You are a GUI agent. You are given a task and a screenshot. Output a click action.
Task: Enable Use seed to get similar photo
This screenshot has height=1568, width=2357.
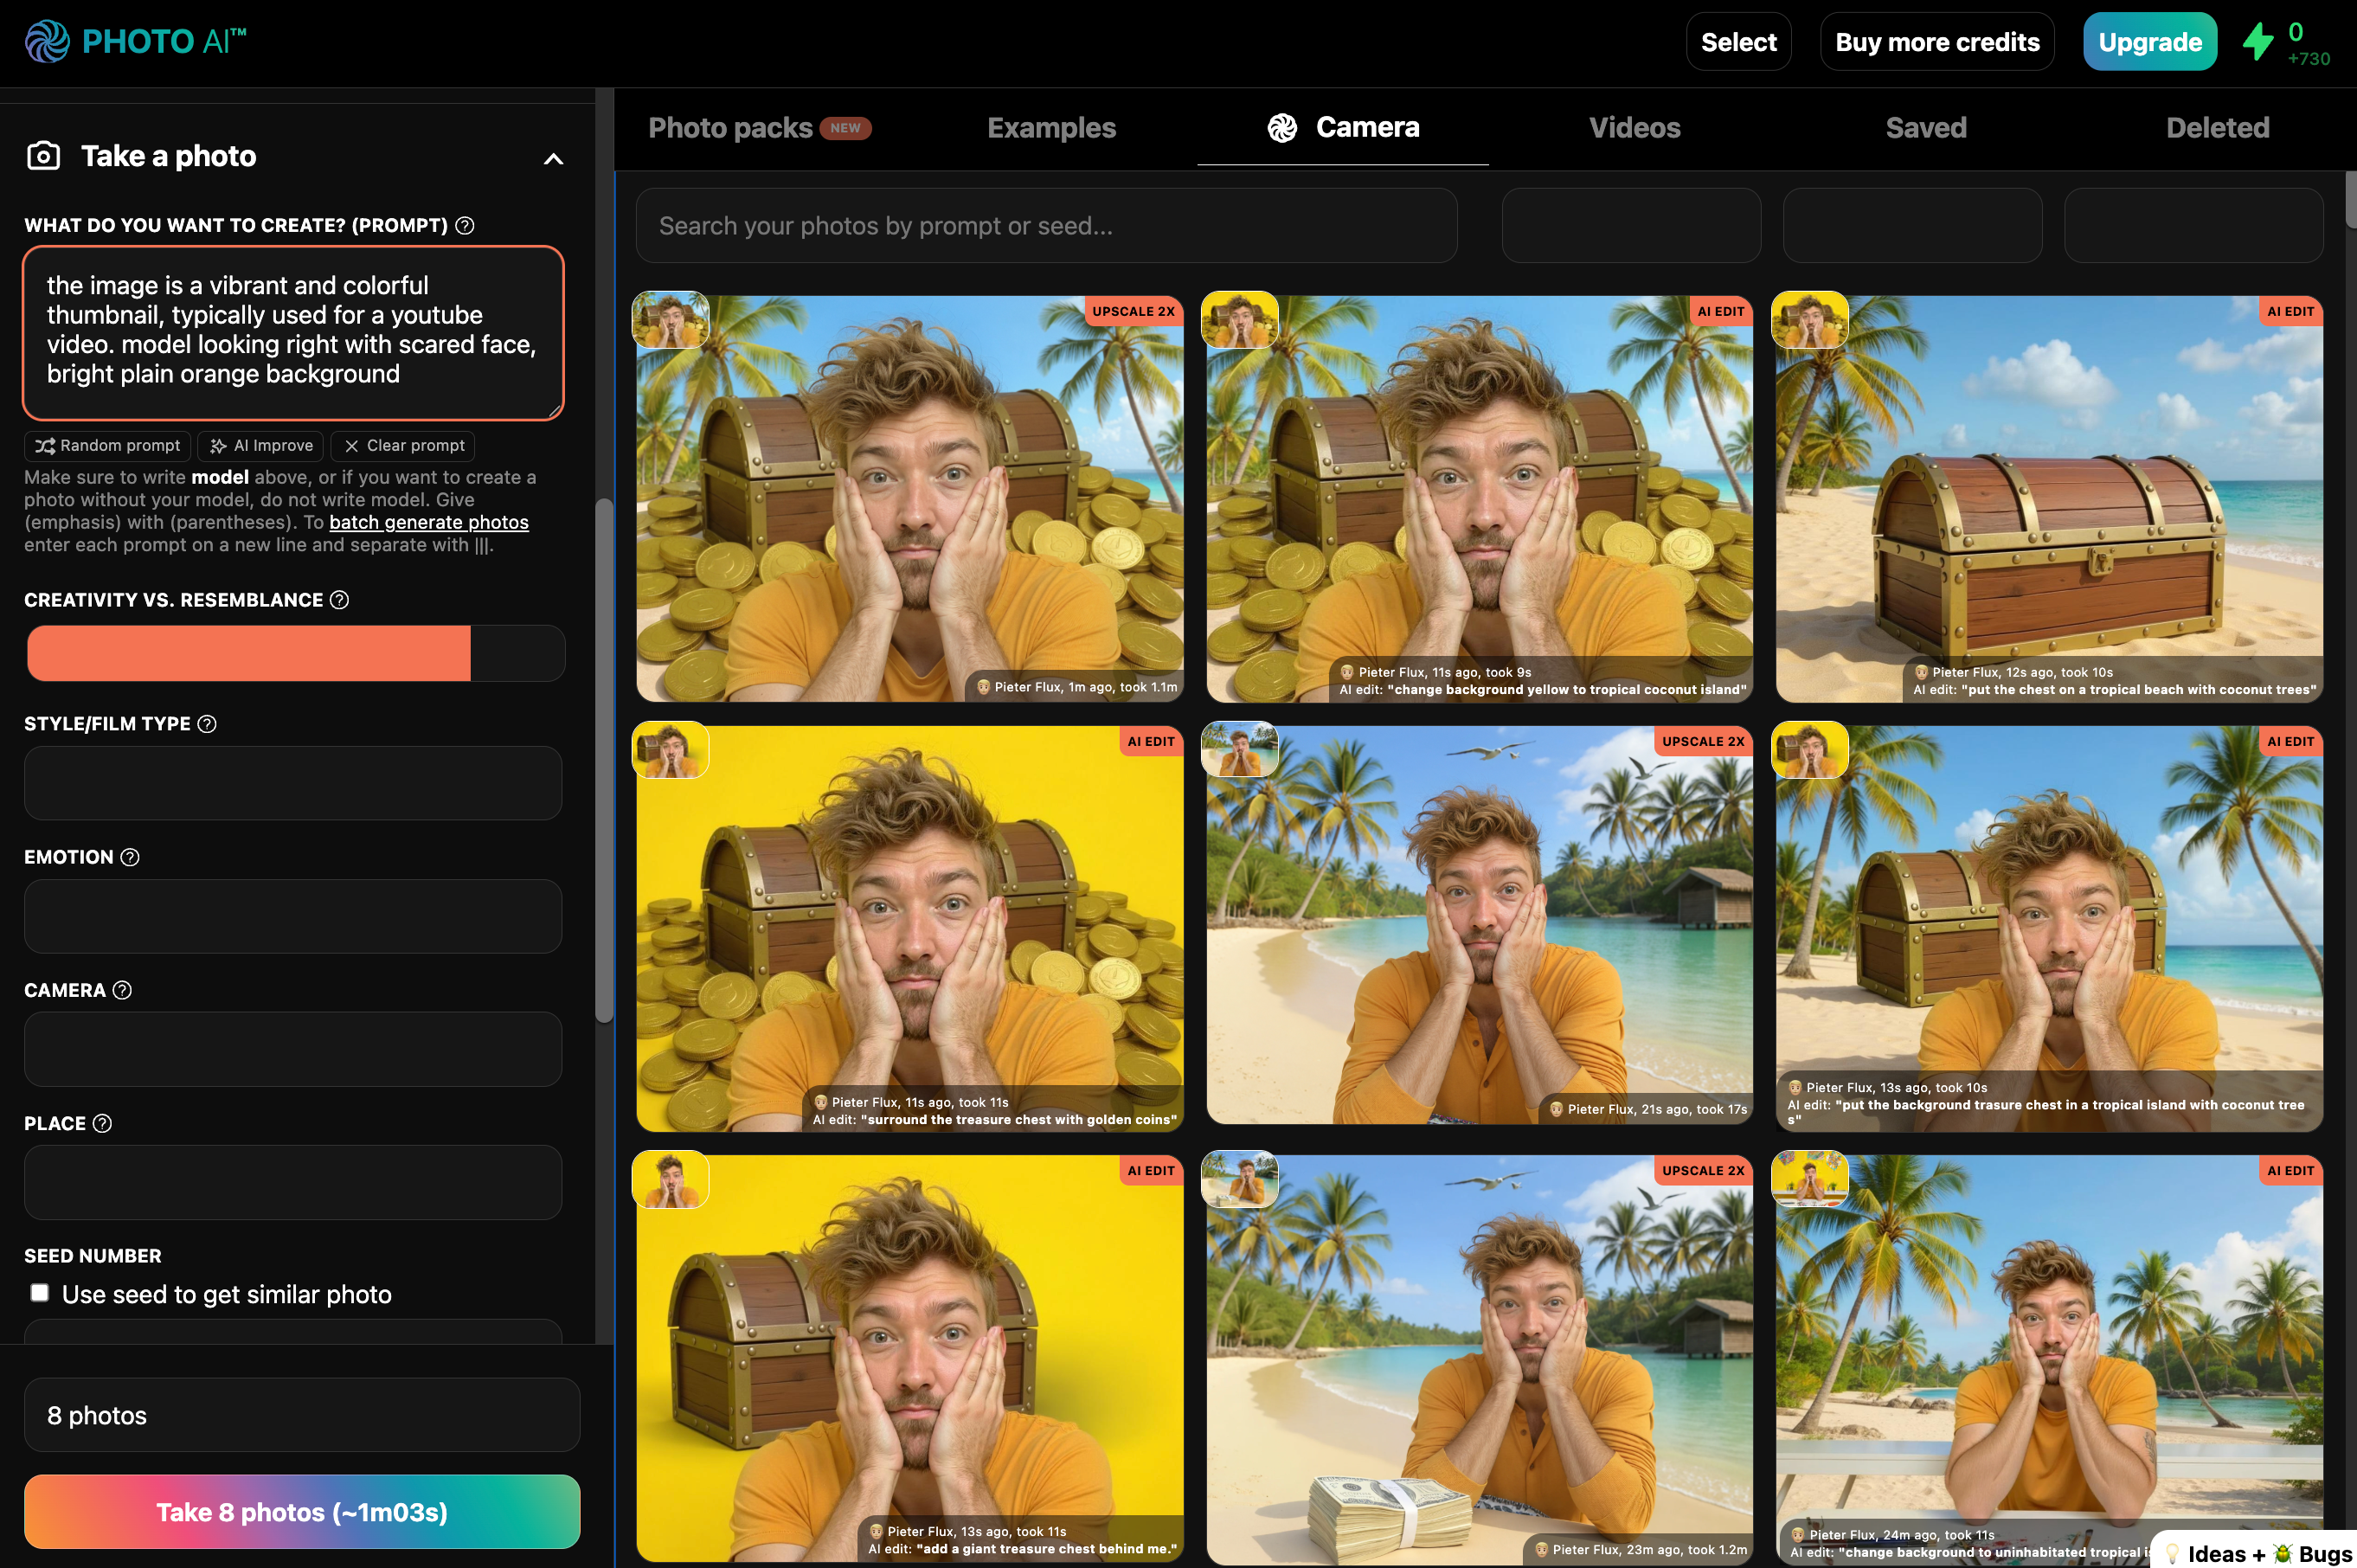coord(40,1293)
